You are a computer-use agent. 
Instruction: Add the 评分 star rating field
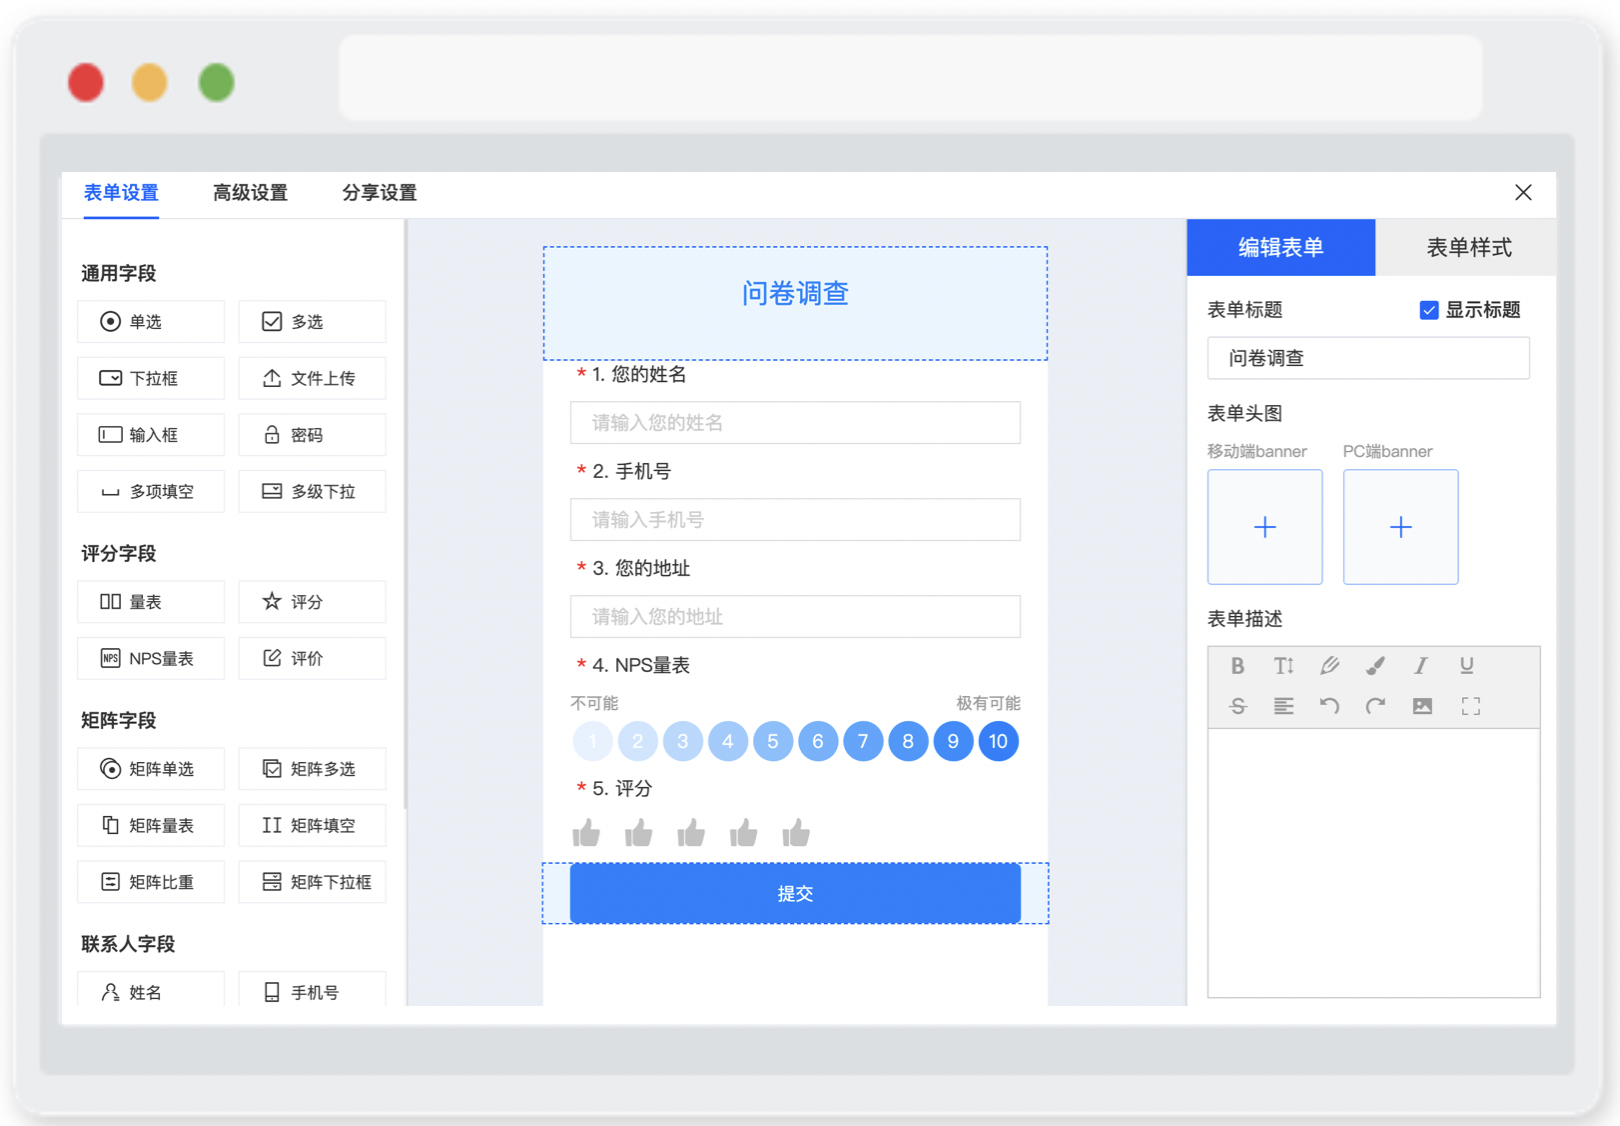[312, 602]
